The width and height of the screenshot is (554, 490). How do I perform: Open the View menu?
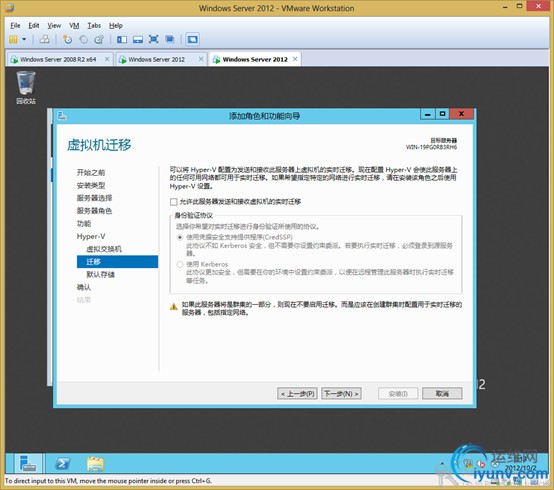tap(54, 25)
